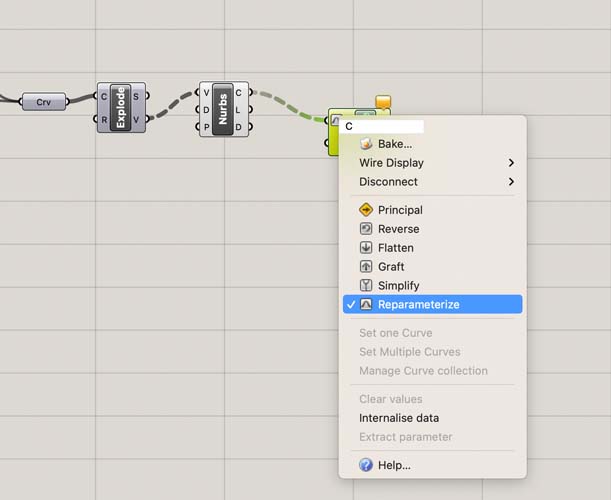Click the Simplify funnel icon
The height and width of the screenshot is (500, 611).
click(x=366, y=285)
